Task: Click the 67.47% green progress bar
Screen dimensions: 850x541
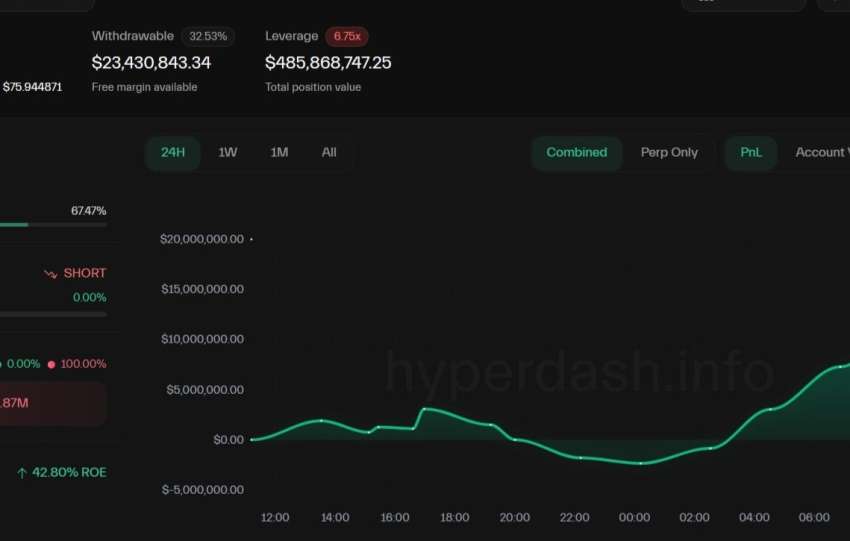Action: (14, 224)
